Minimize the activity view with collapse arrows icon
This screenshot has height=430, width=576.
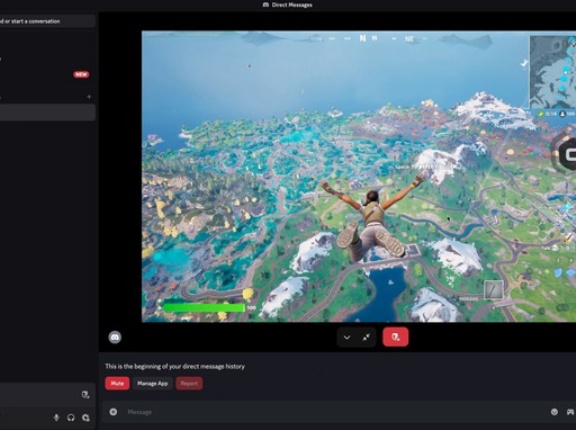click(x=366, y=337)
